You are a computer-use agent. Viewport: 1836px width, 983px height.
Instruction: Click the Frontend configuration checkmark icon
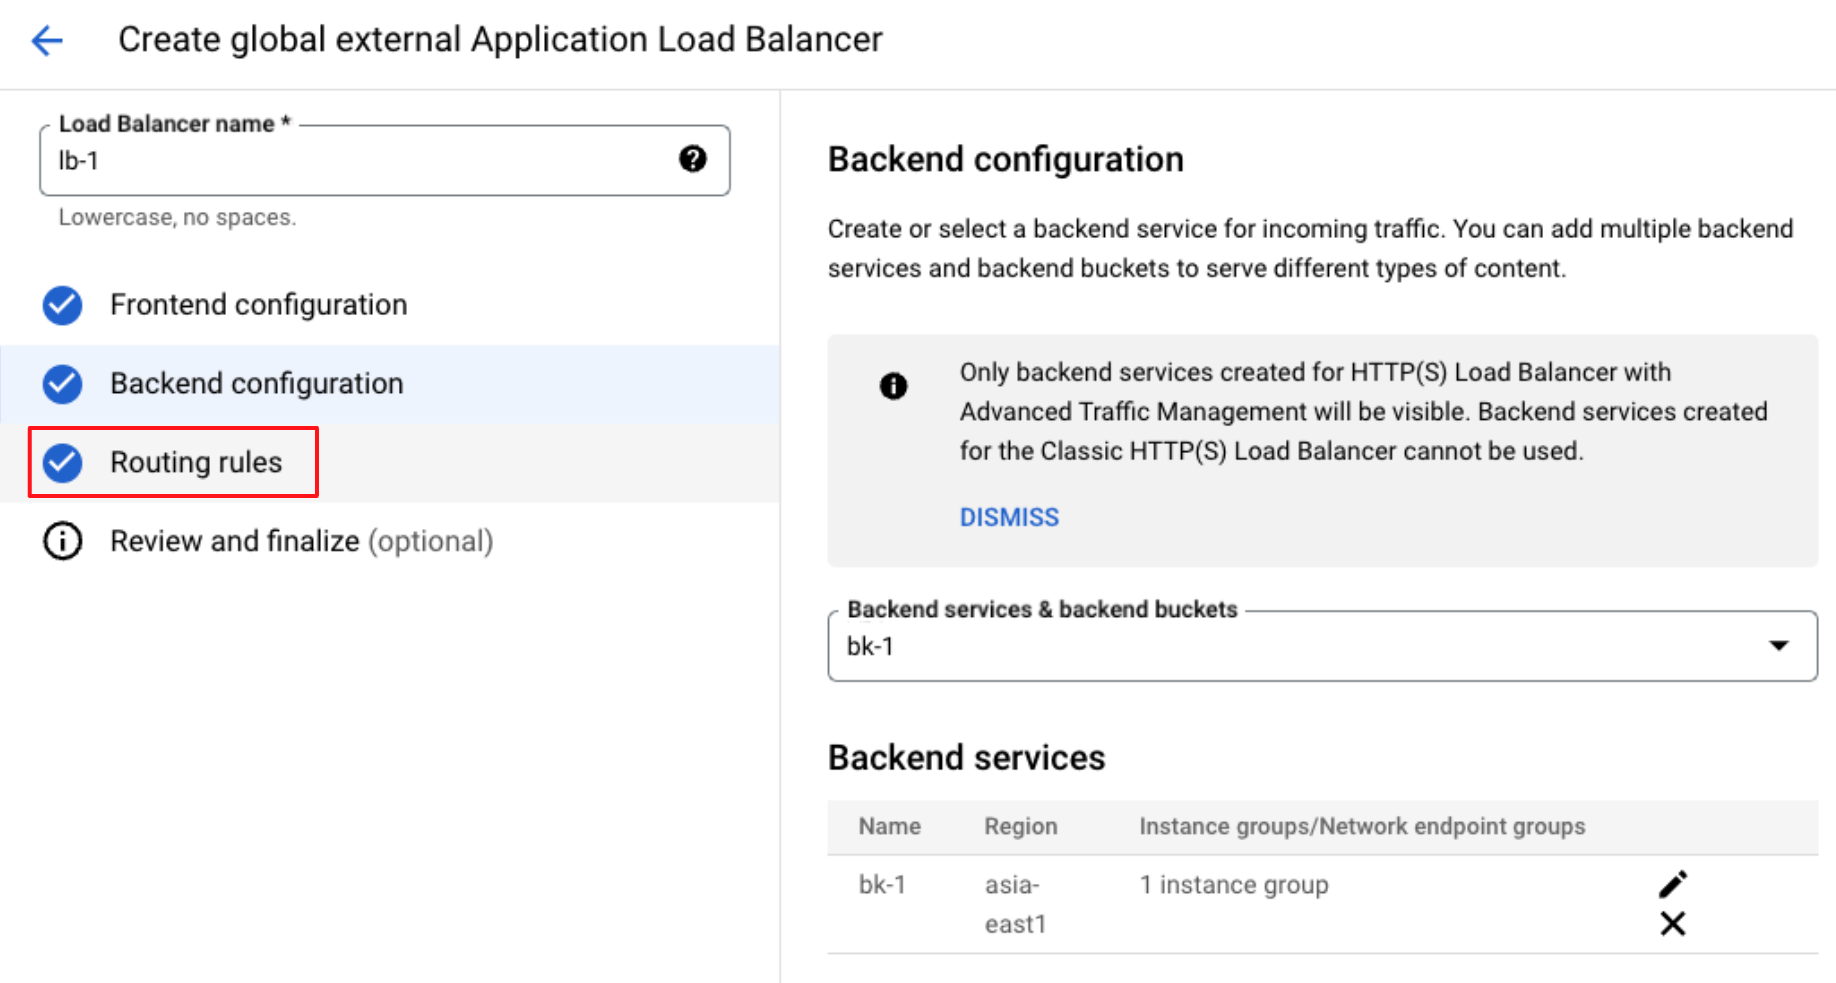pos(62,305)
